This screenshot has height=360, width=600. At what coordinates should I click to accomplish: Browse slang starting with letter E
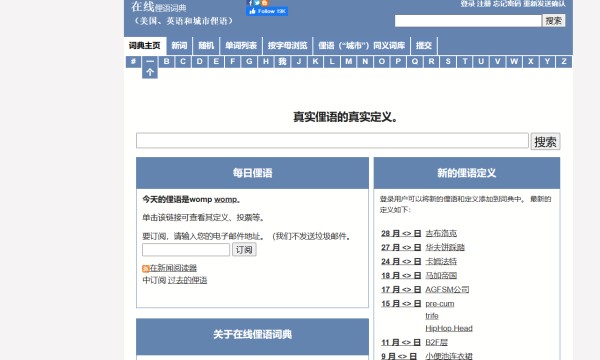[x=216, y=62]
